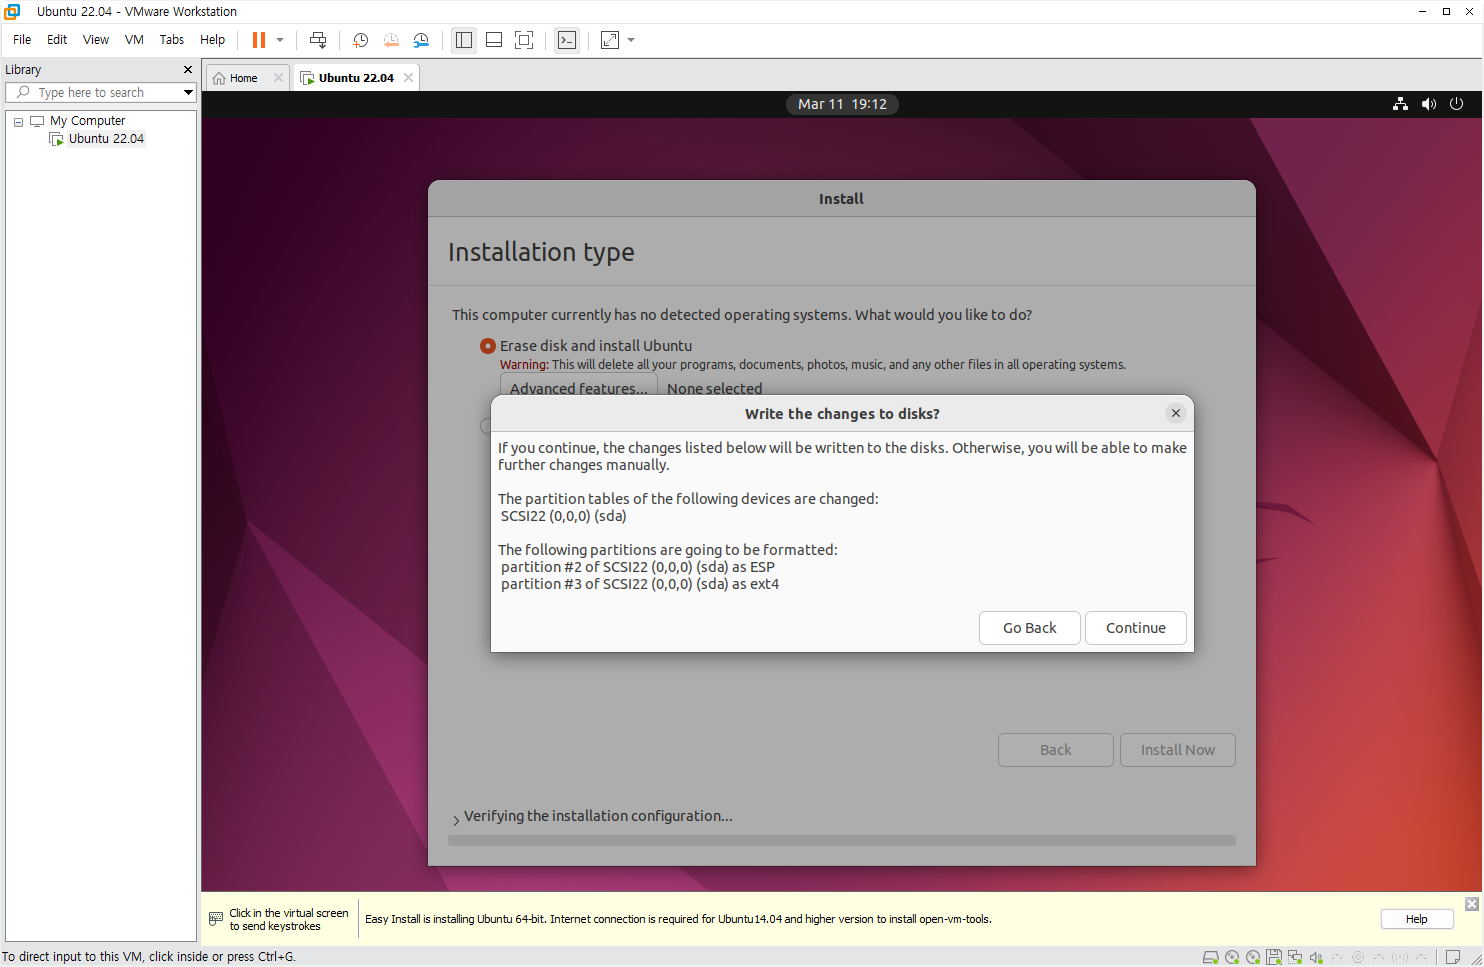Dismiss the Easy Install hint bar
Image resolution: width=1484 pixels, height=967 pixels.
(1471, 904)
